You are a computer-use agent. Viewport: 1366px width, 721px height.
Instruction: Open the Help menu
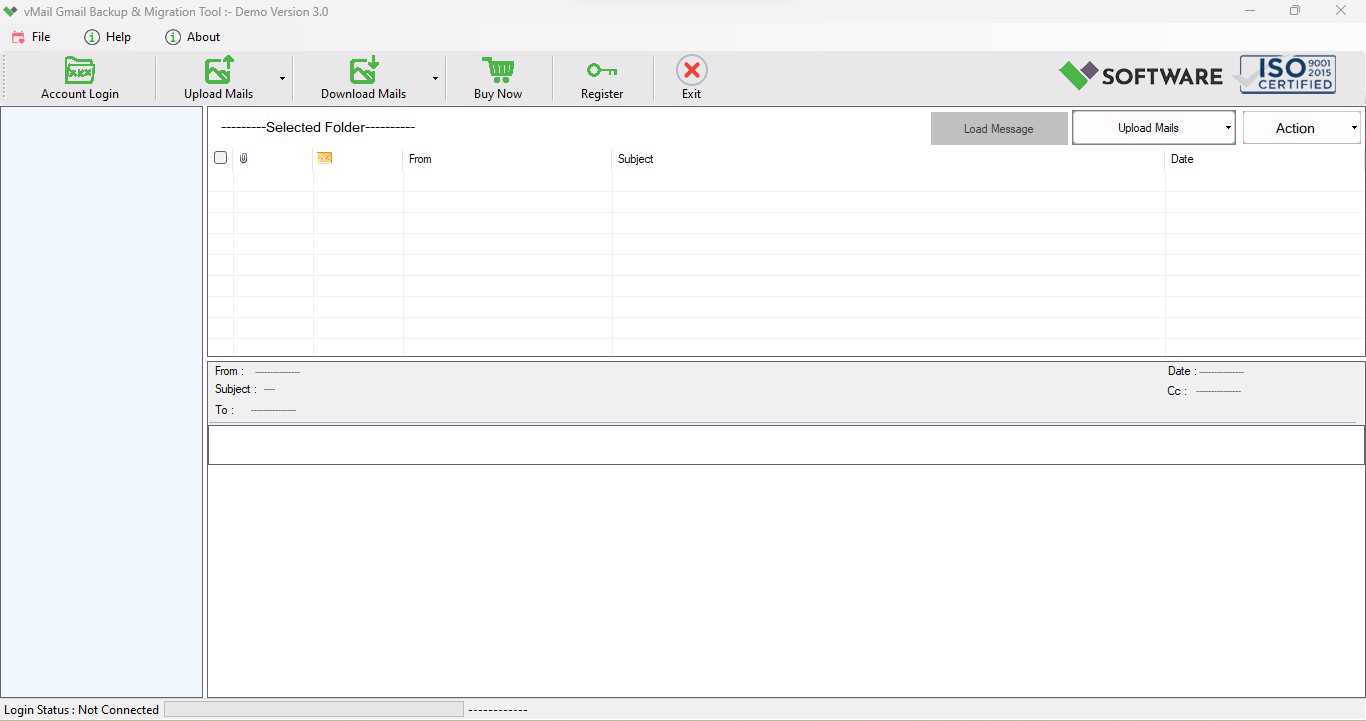point(108,37)
